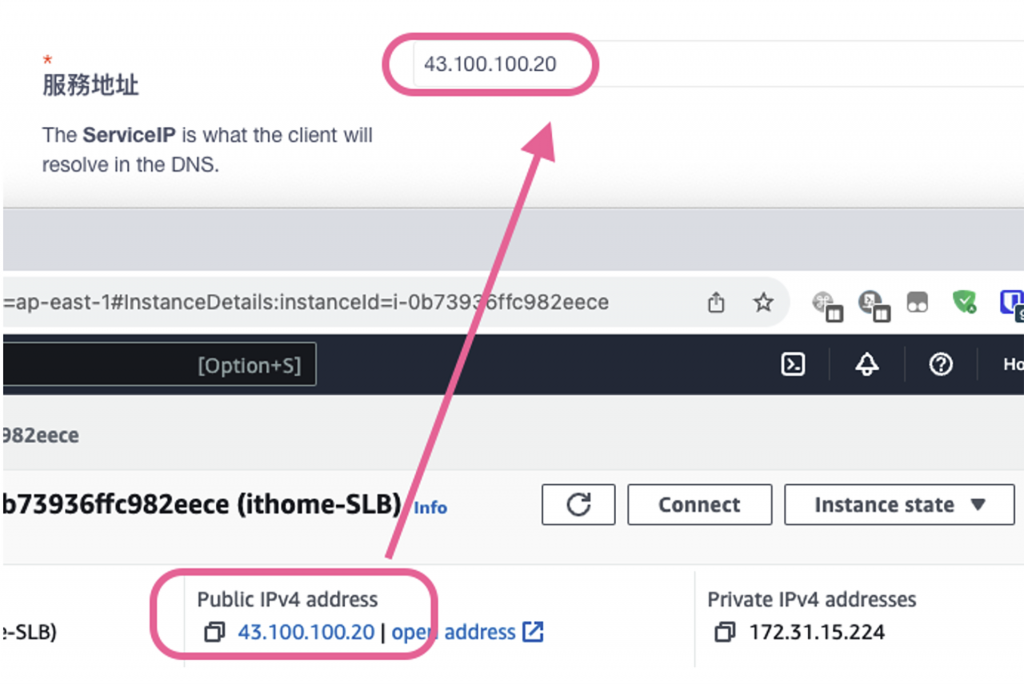Refresh the instance details
This screenshot has width=1024, height=684.
point(578,505)
